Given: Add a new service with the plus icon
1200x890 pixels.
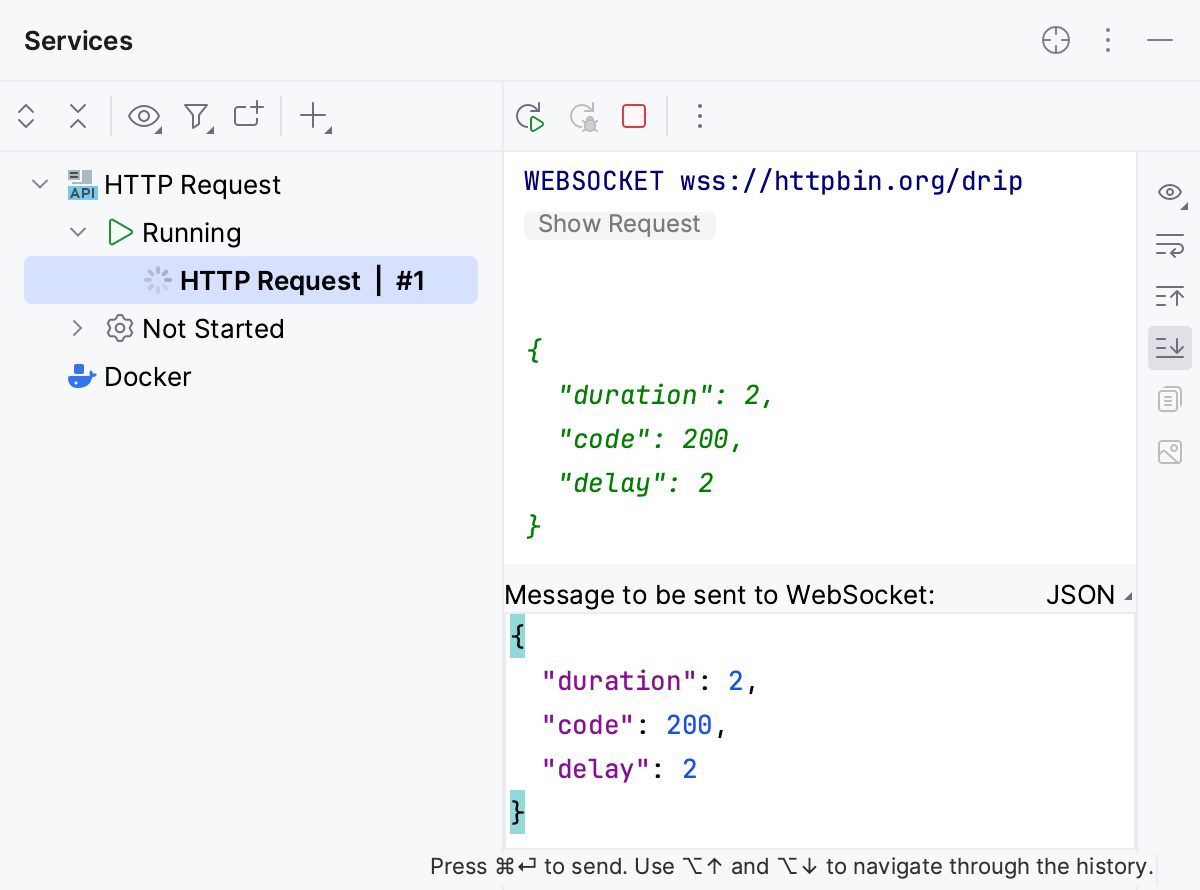Looking at the screenshot, I should (312, 116).
